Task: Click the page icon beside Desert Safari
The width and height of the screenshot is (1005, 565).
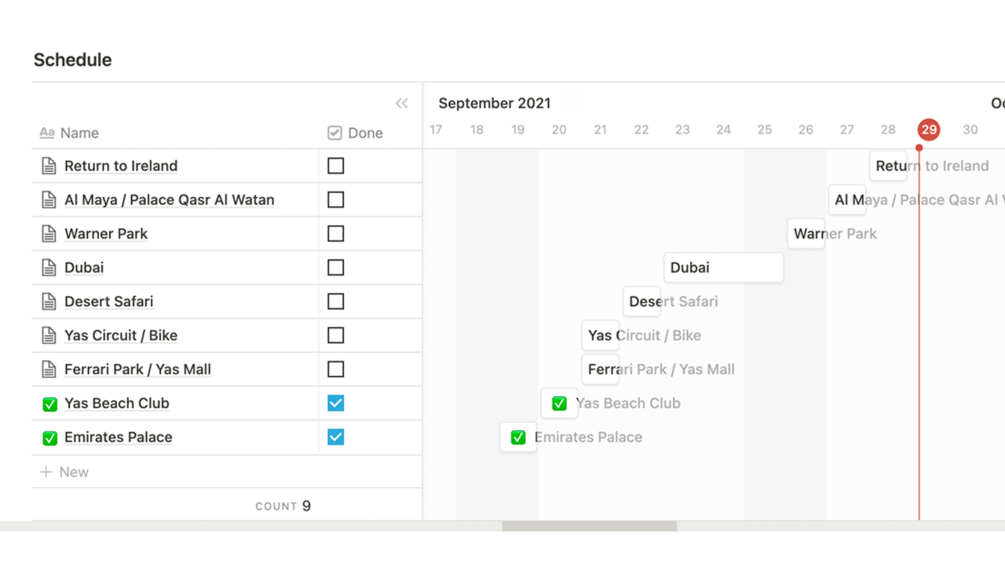Action: pos(49,302)
